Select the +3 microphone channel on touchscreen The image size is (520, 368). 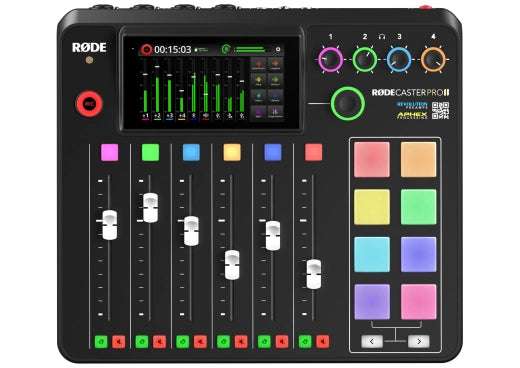point(169,116)
